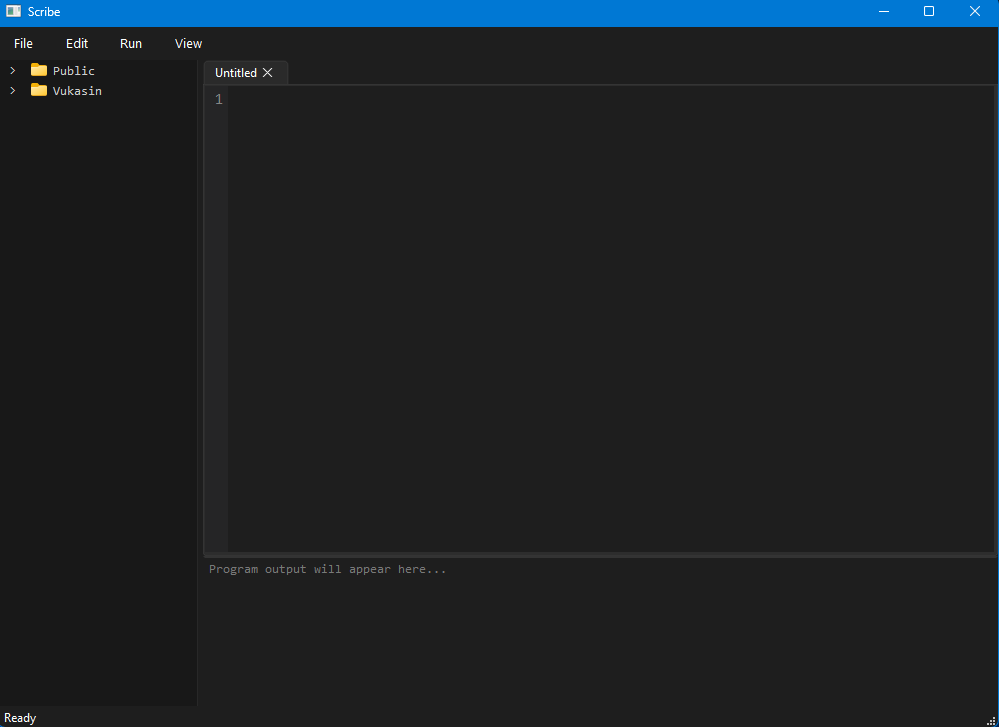
Task: Click line number 1 in the gutter
Action: (x=219, y=99)
